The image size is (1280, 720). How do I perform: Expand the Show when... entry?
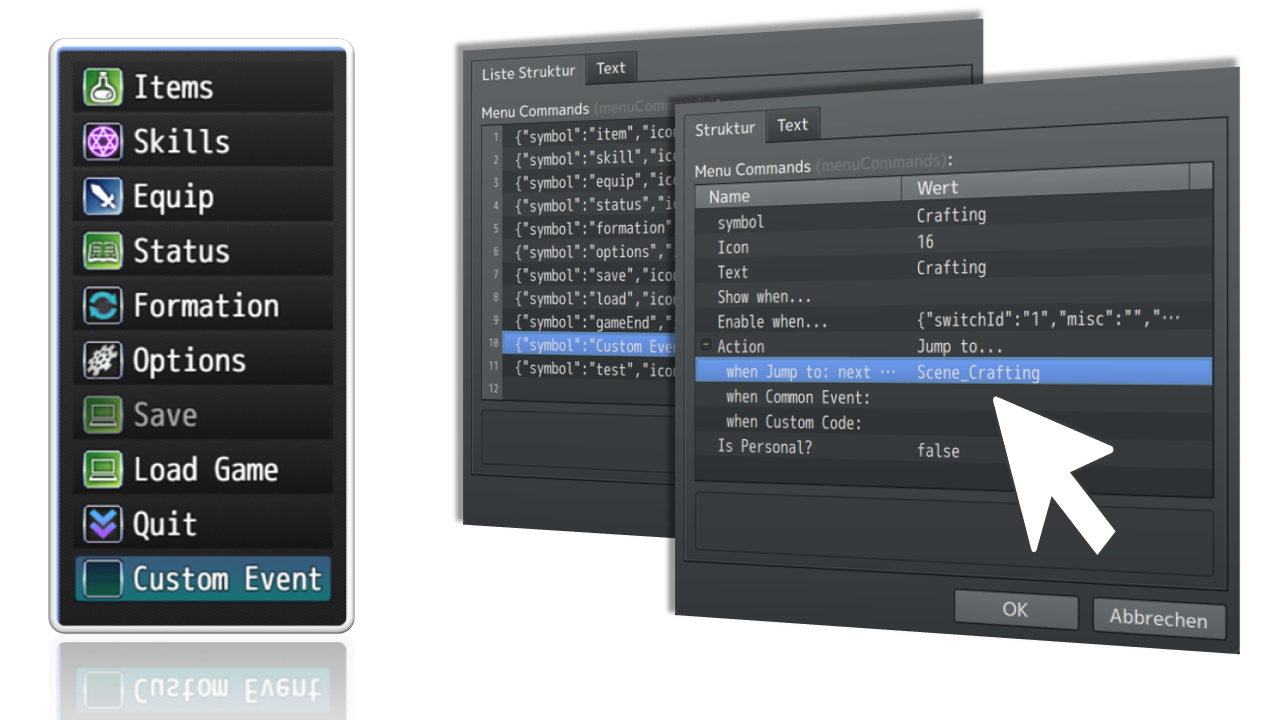pyautogui.click(x=766, y=297)
